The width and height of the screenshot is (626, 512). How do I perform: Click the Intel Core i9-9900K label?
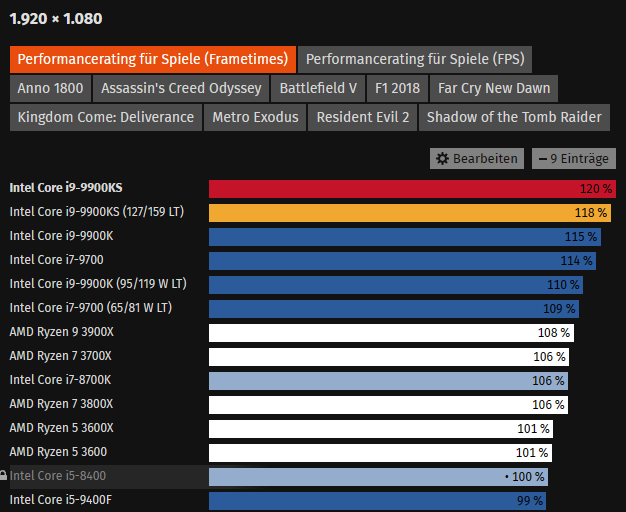click(x=61, y=236)
